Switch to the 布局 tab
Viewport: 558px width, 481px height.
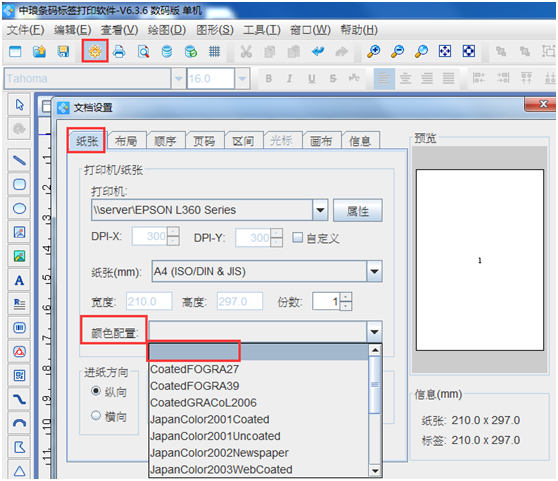(126, 141)
